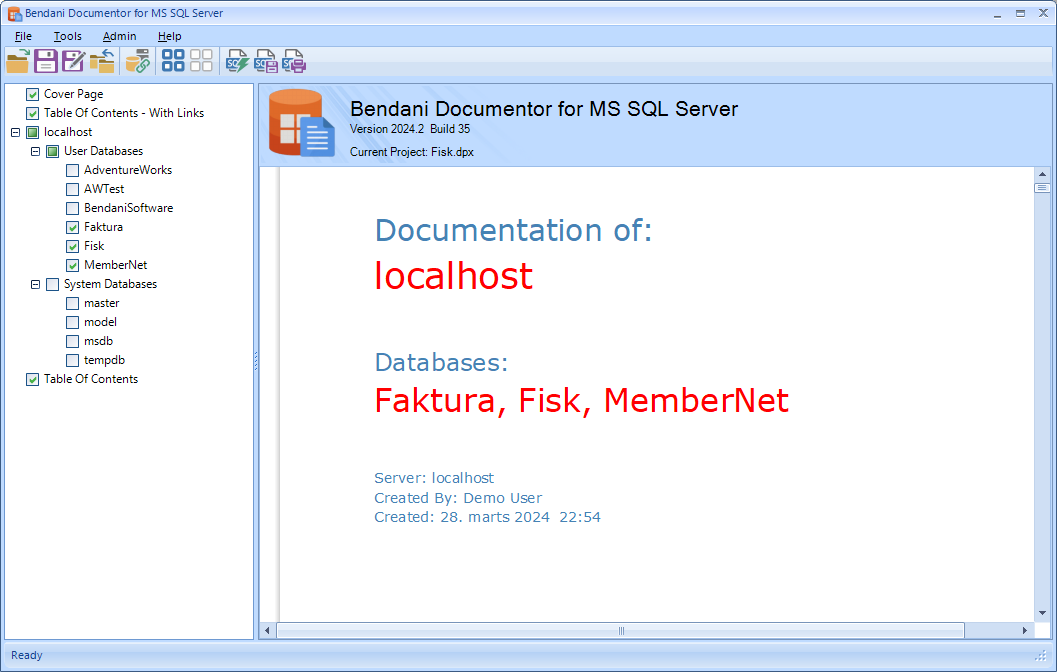
Task: Click the generate documentation lightning icon
Action: click(x=238, y=61)
